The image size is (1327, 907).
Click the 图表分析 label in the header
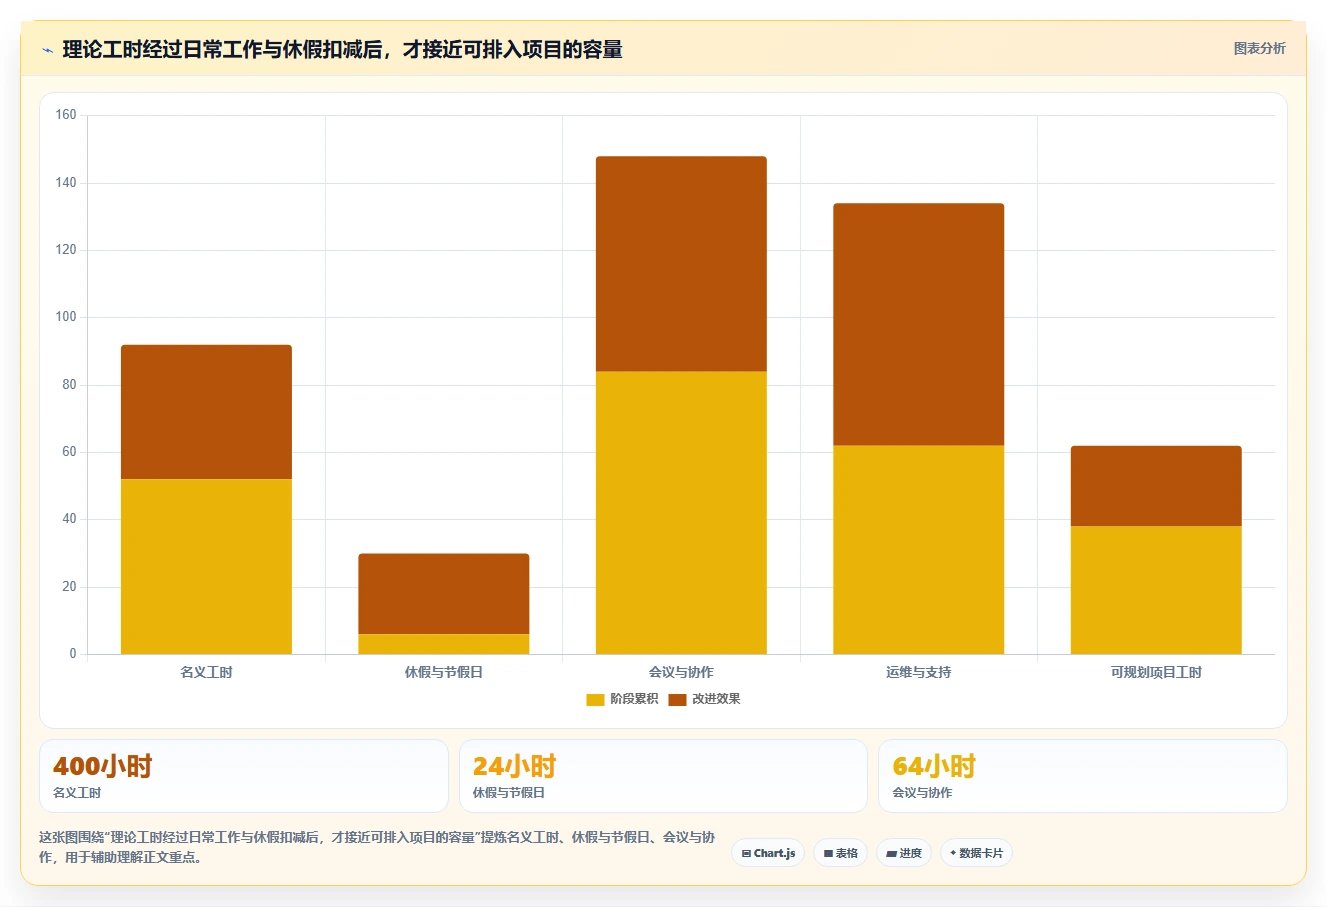1259,48
